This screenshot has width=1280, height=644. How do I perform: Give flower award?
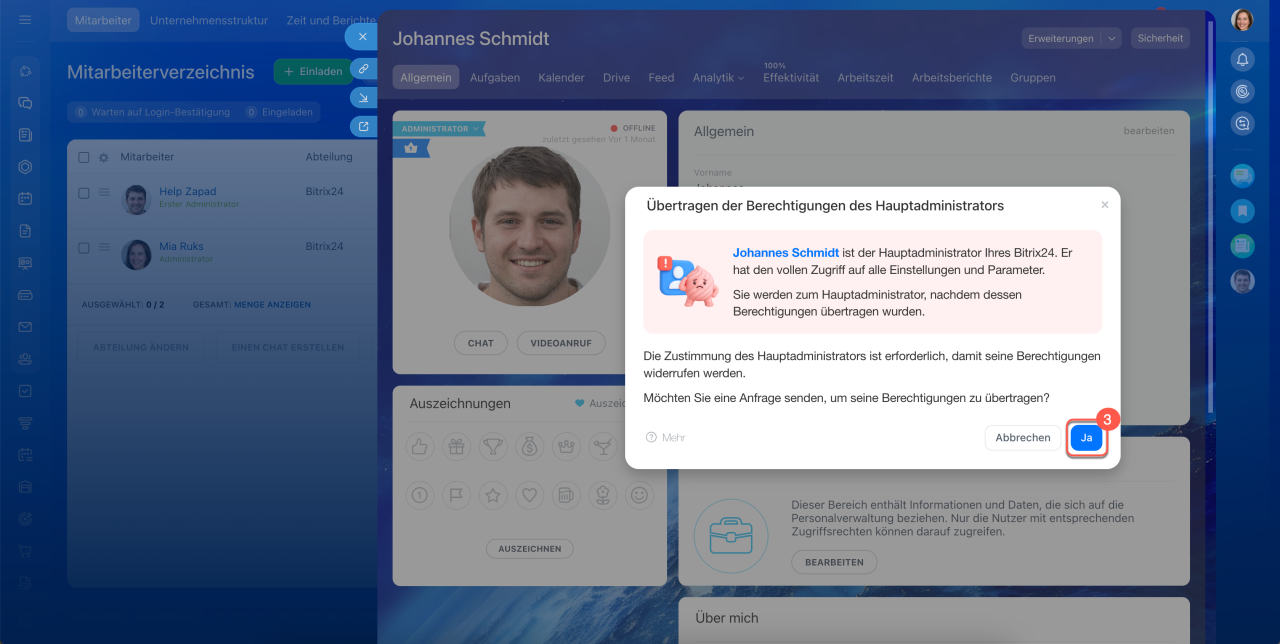coord(602,494)
